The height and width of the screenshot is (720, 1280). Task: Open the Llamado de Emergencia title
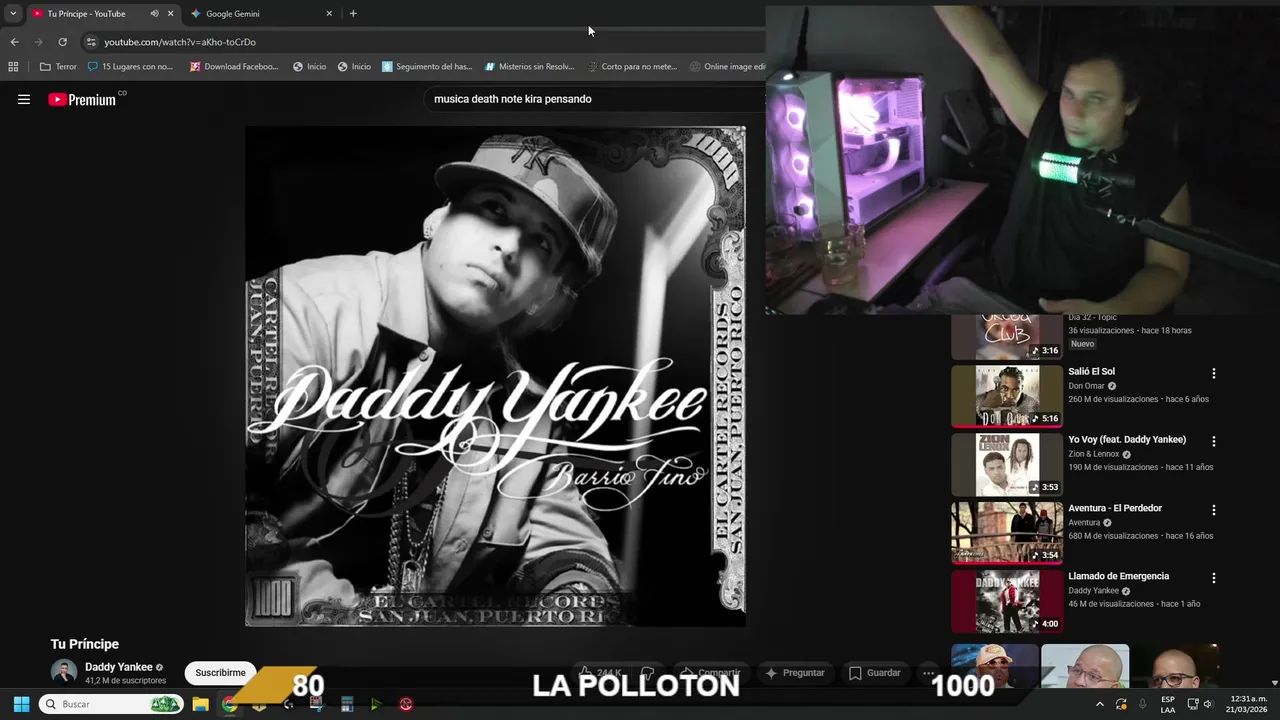1118,576
